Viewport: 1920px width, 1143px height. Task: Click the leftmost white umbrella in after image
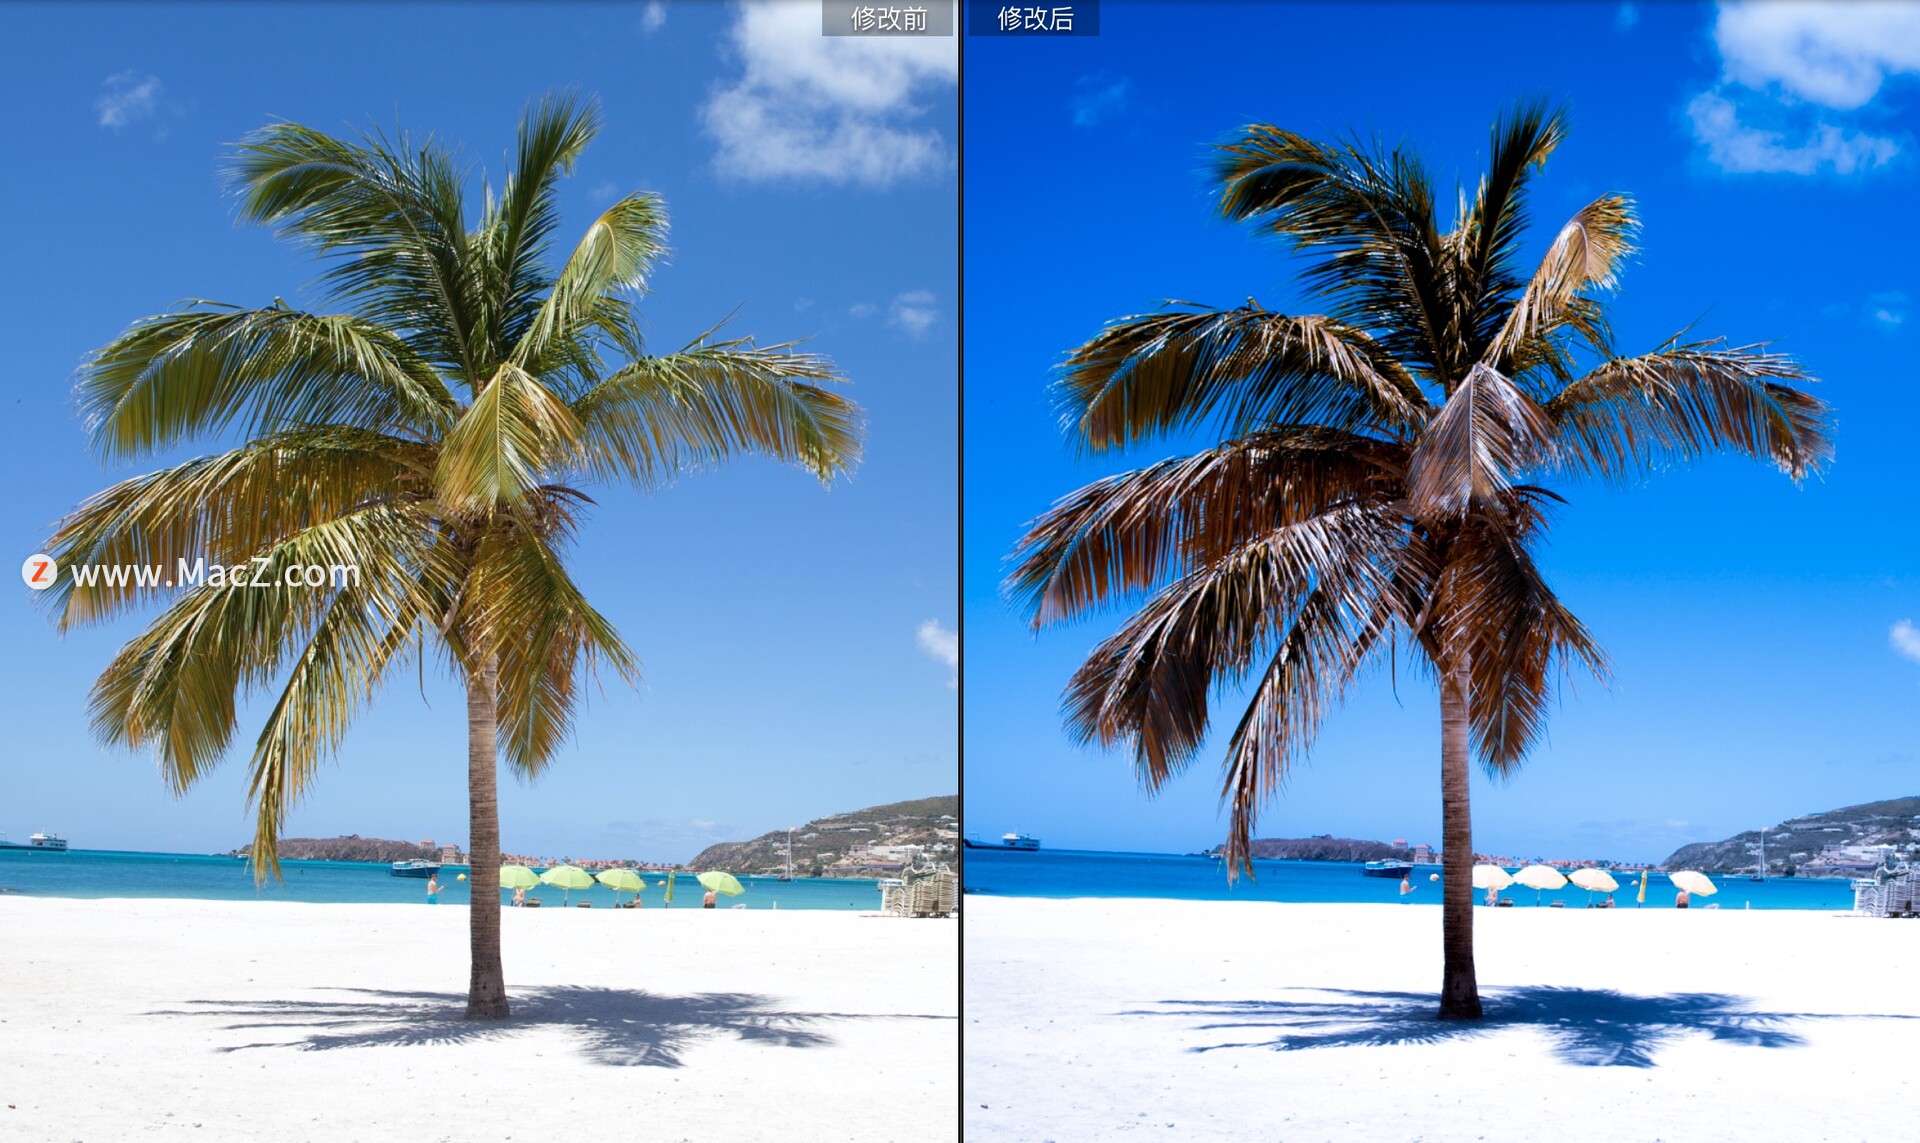coord(1491,877)
